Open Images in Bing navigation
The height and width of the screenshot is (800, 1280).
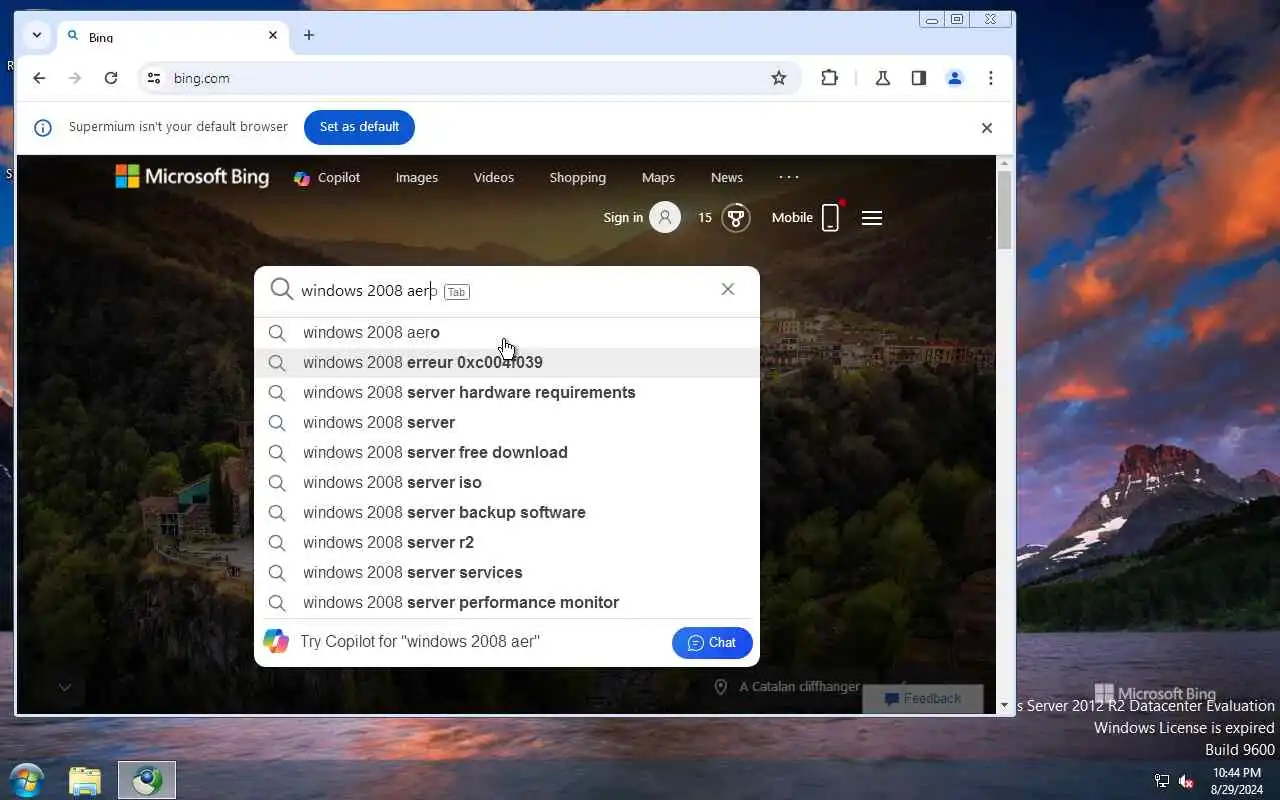pos(417,178)
